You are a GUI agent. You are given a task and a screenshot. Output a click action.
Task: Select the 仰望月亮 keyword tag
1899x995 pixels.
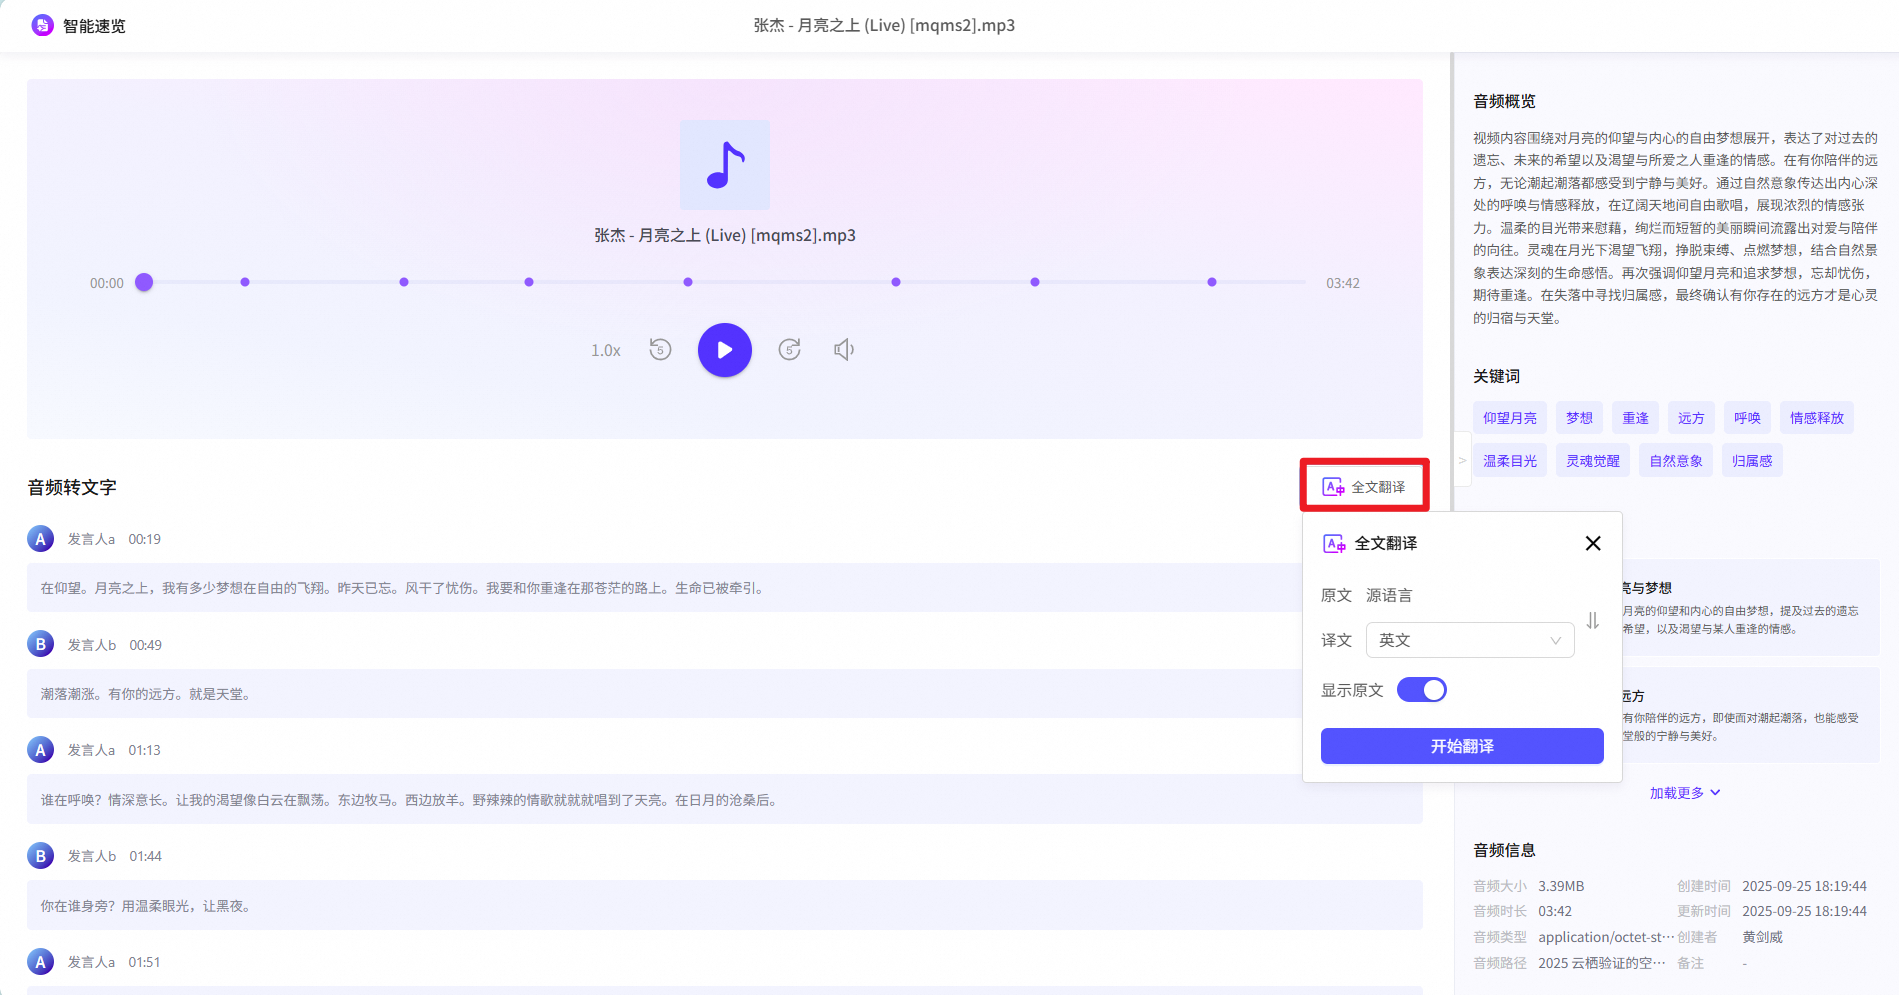(1510, 418)
